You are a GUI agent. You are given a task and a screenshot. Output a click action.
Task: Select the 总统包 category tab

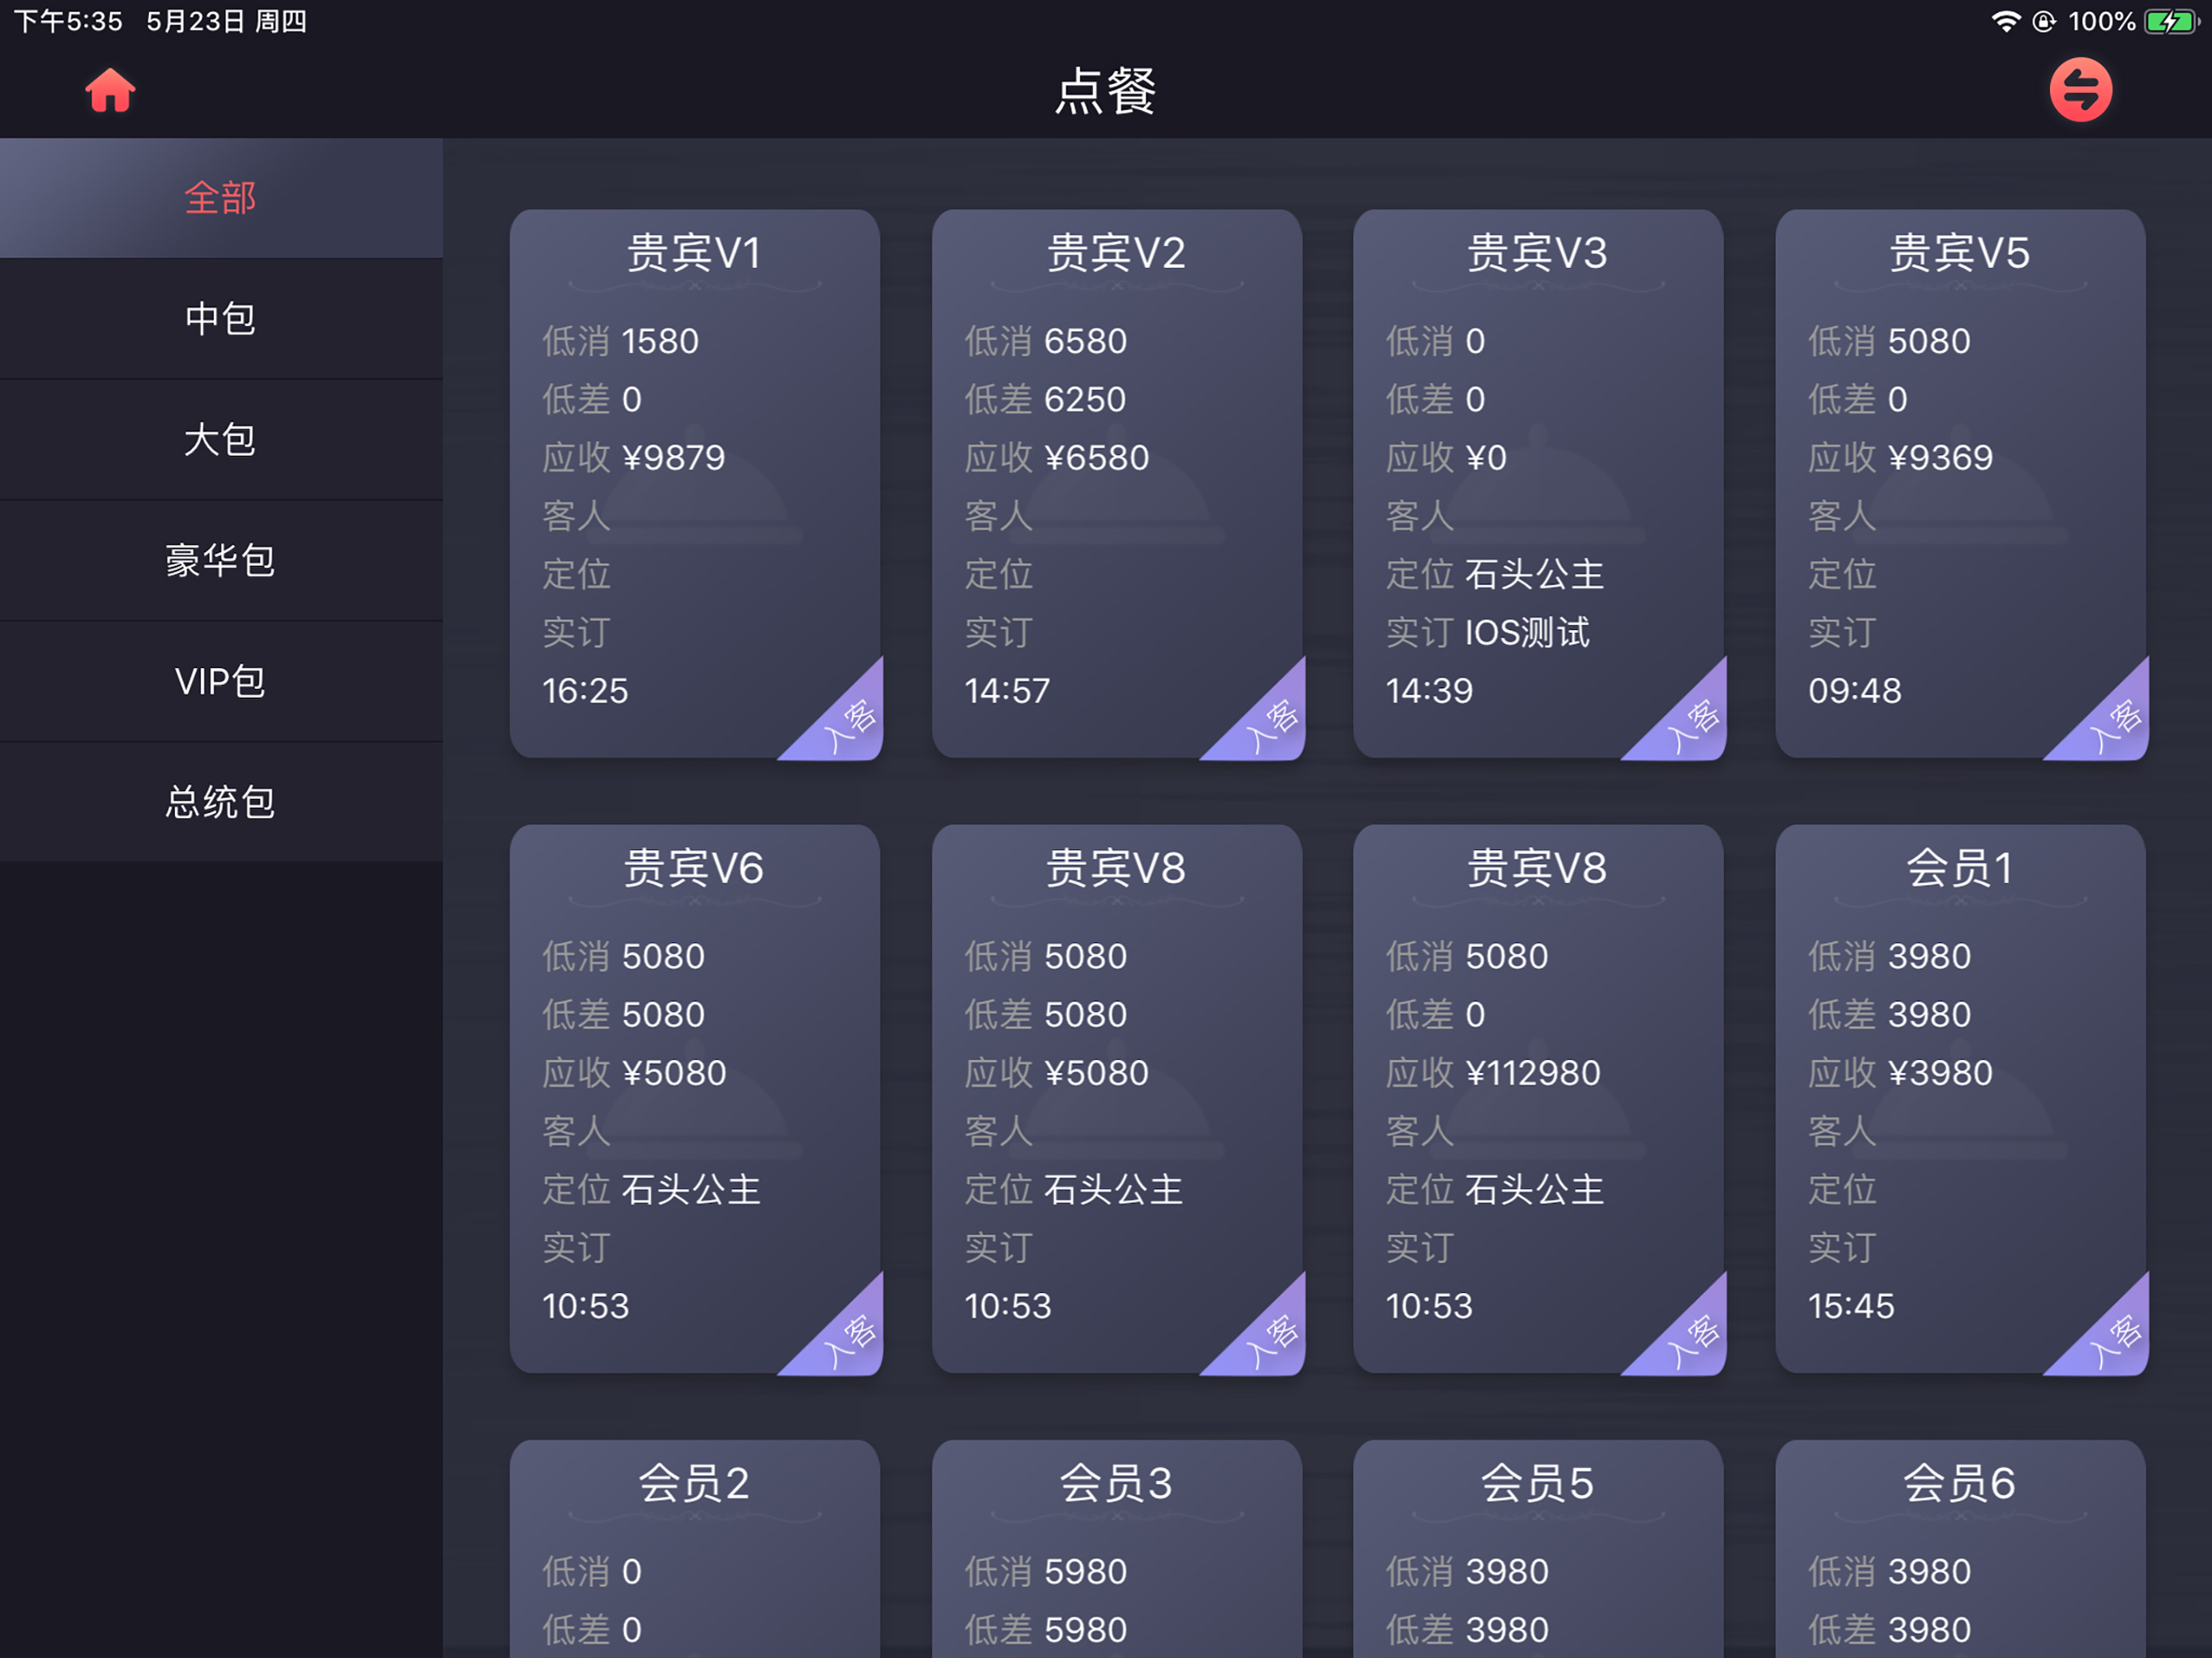click(221, 802)
